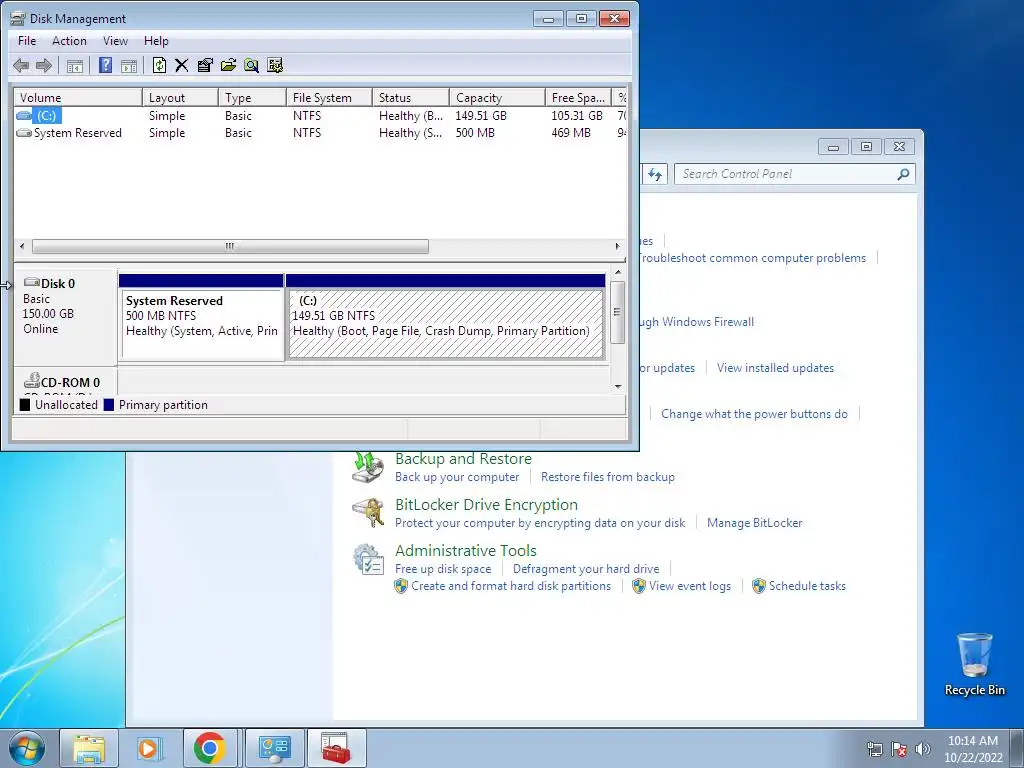Sort by the Volume column header
Viewport: 1024px width, 768px height.
(x=78, y=97)
